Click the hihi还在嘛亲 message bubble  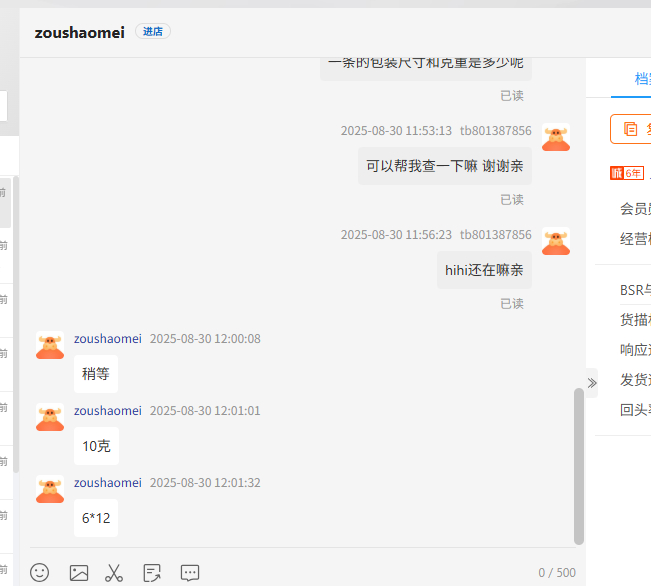point(484,270)
